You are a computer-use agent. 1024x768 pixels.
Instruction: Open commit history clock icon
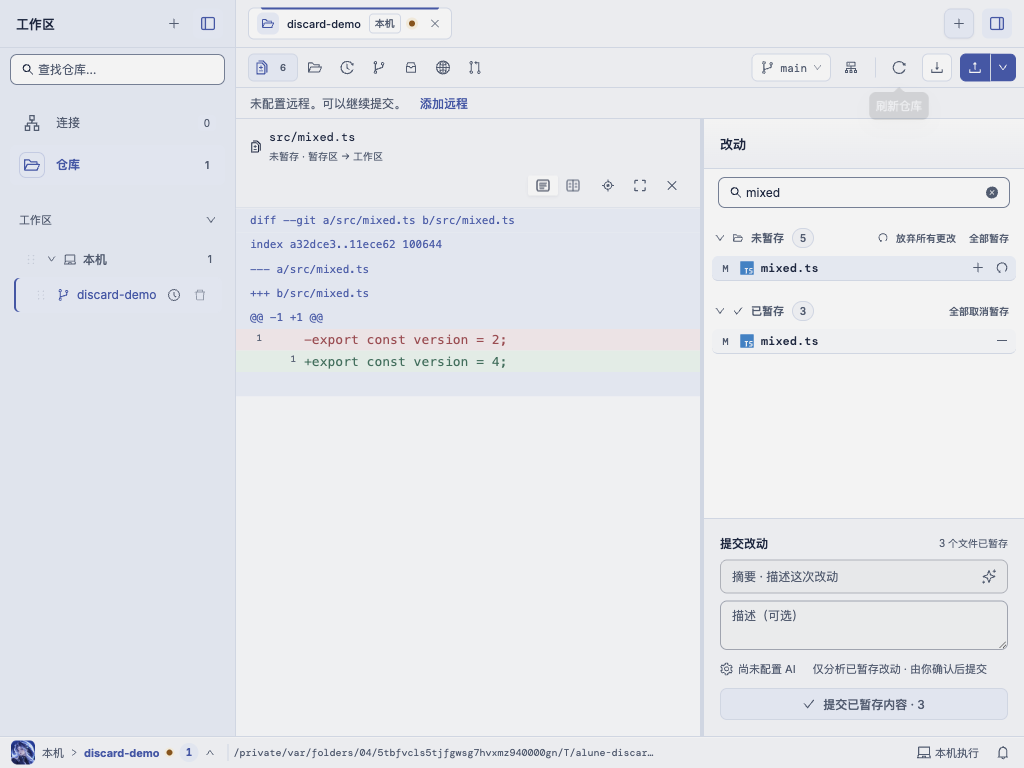pyautogui.click(x=347, y=67)
